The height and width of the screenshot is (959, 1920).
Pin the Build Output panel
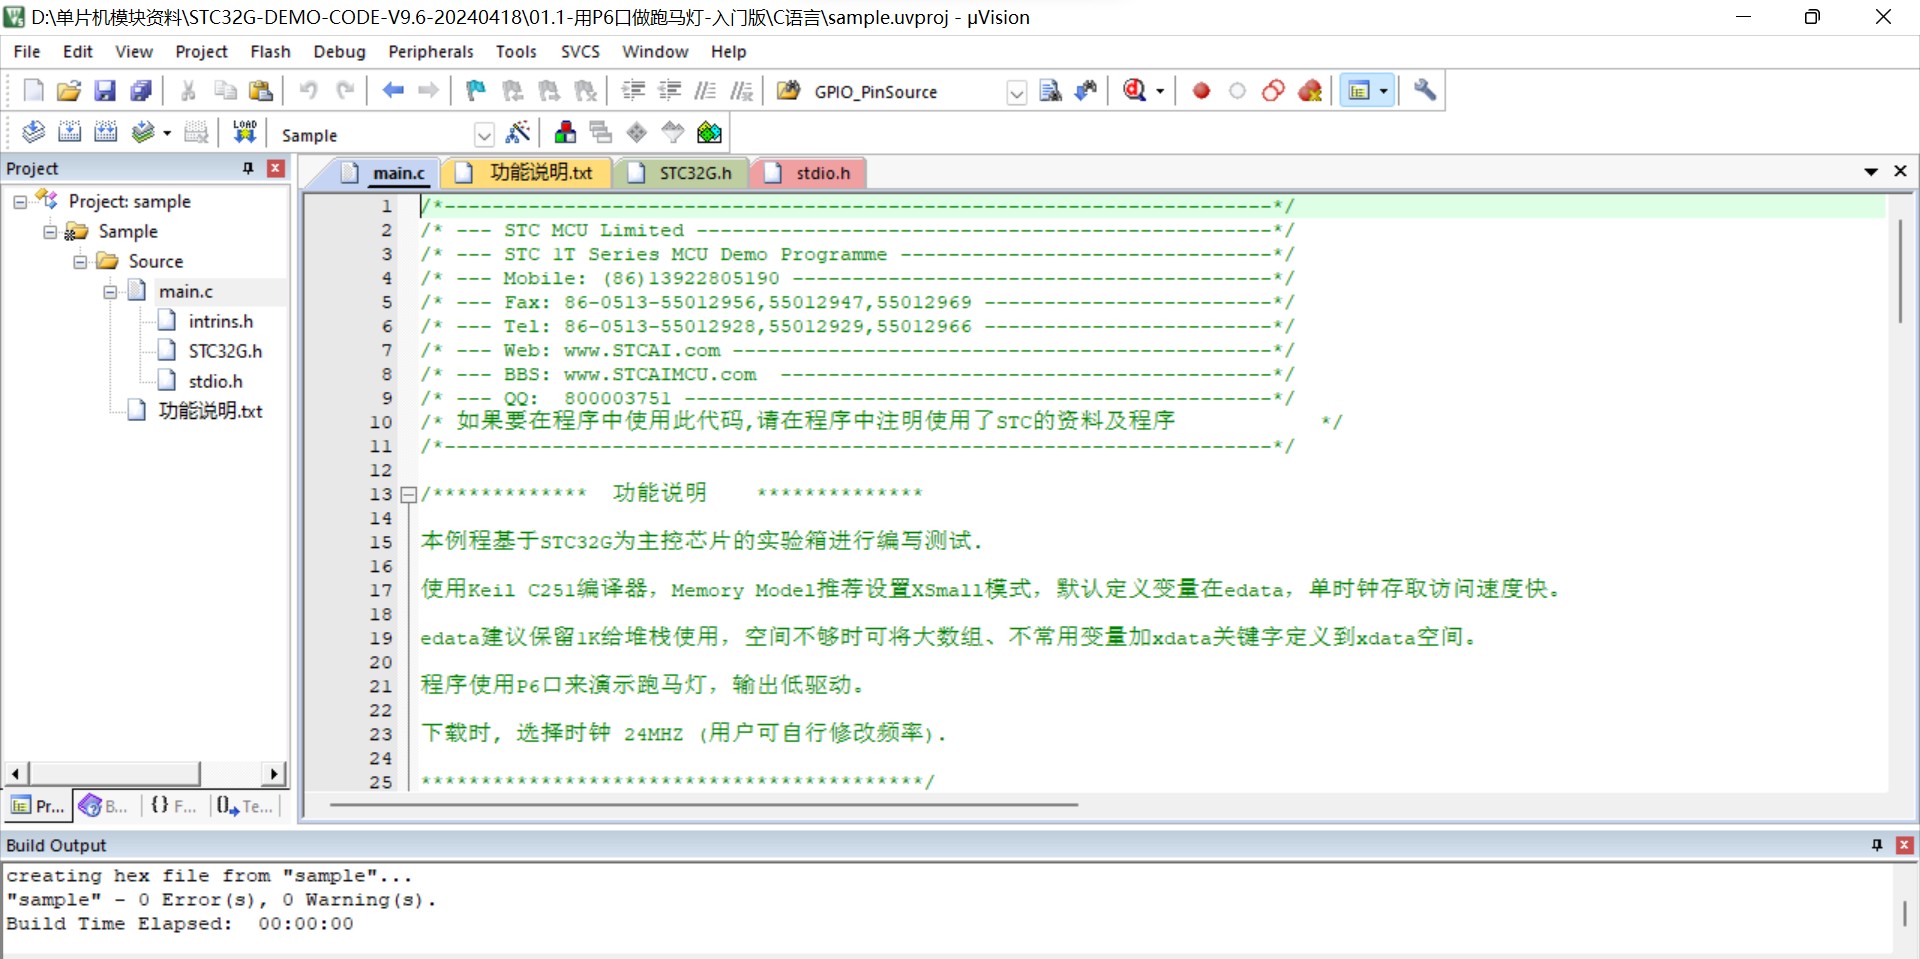1877,845
